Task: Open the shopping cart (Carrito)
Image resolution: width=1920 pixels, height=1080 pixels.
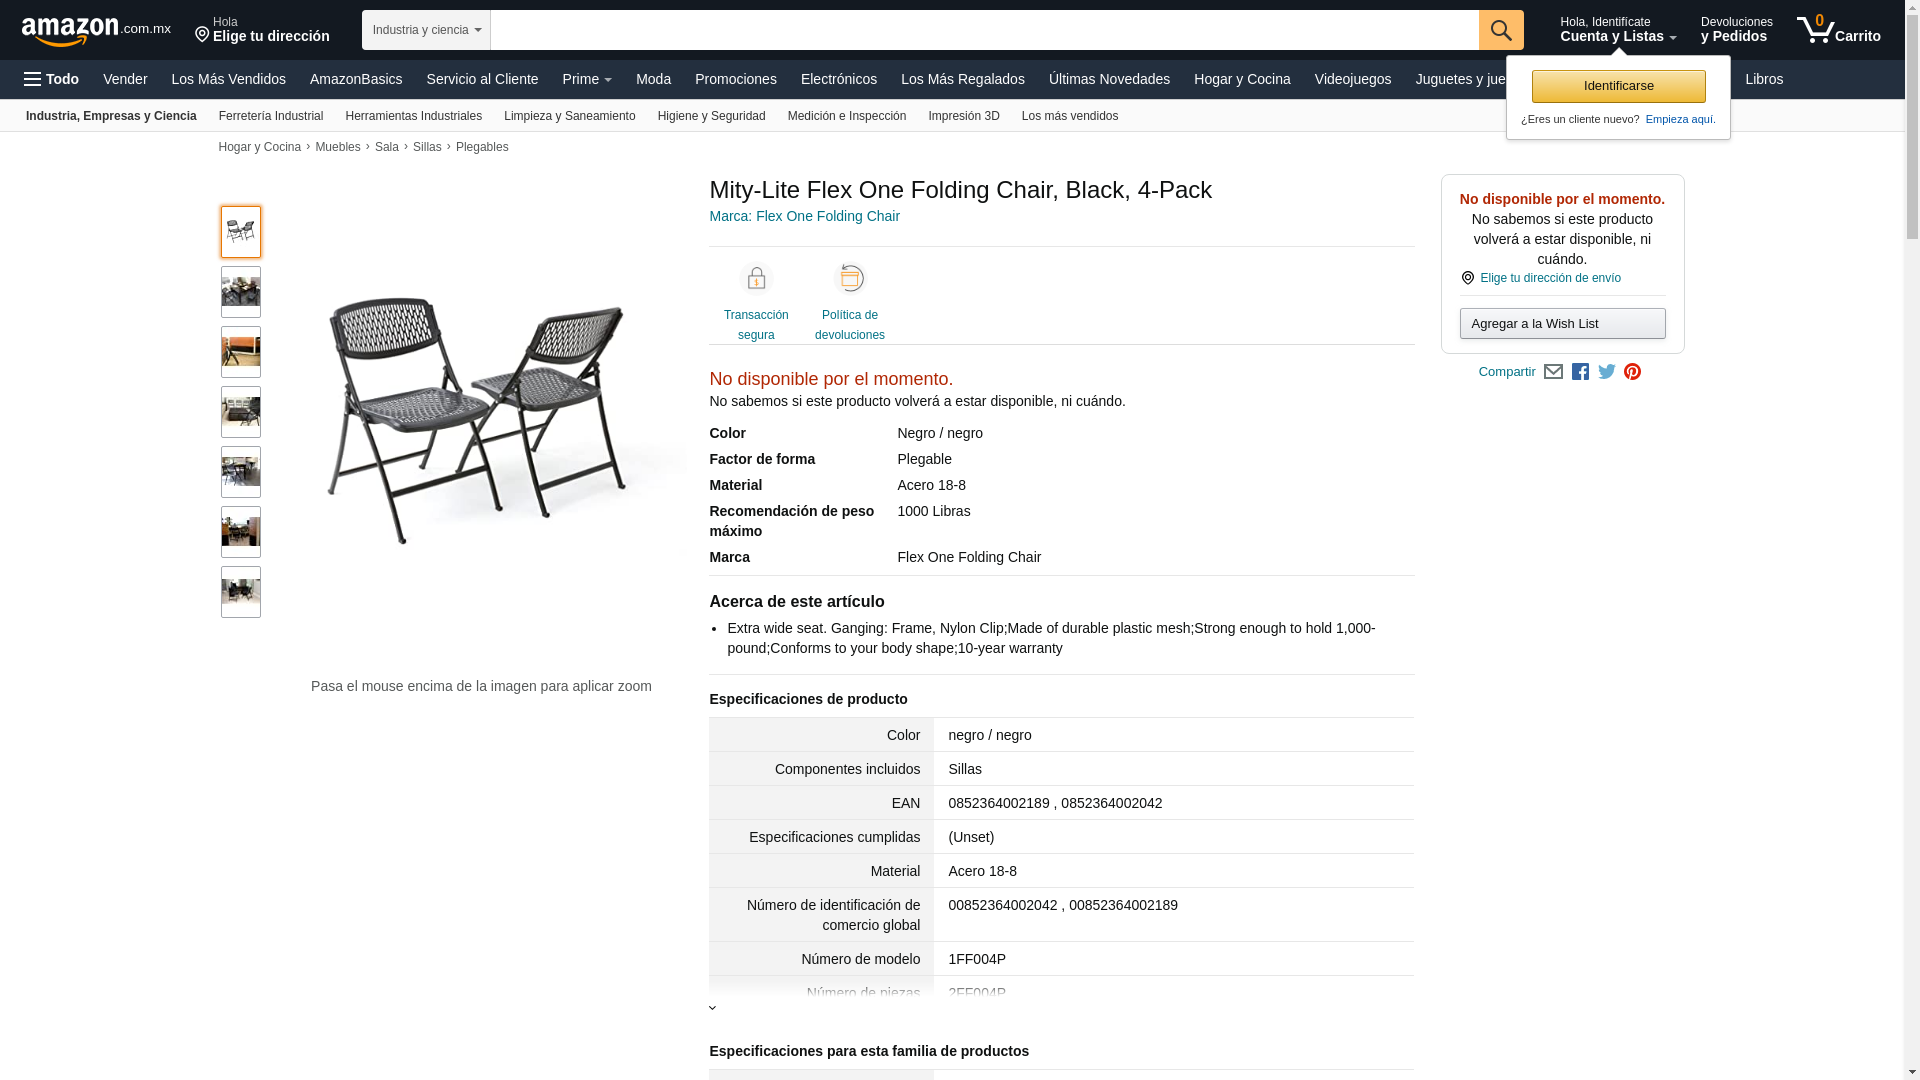Action: pos(1838,30)
